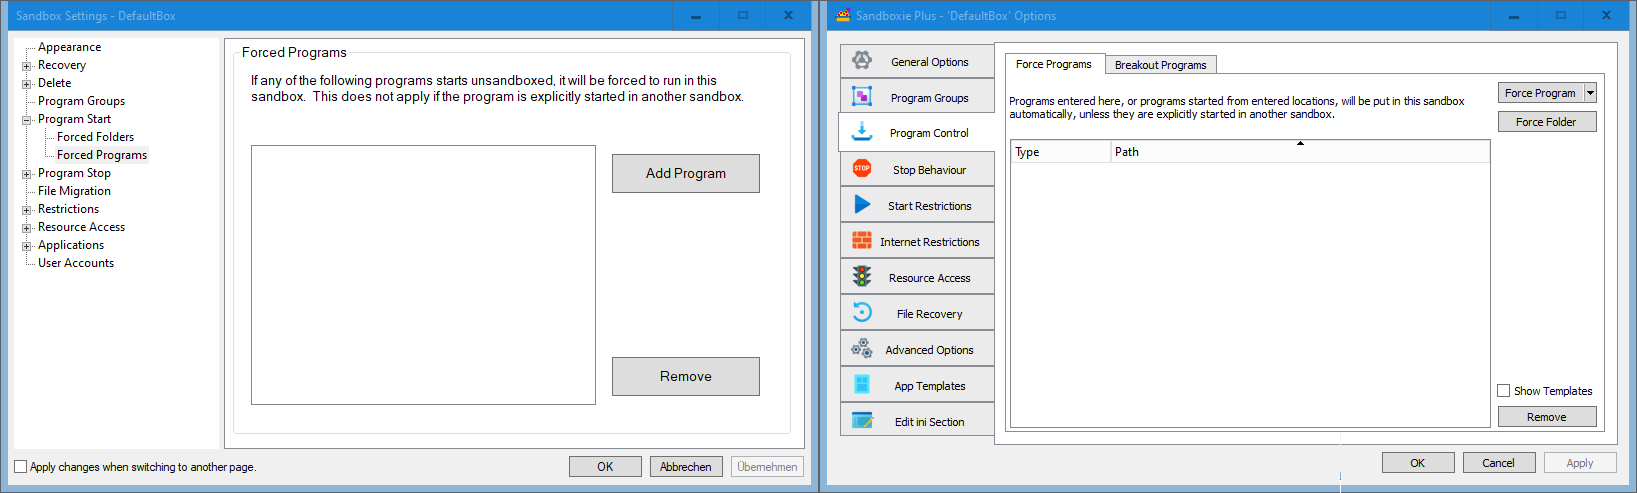This screenshot has width=1637, height=493.
Task: Click the Add Program button
Action: point(685,173)
